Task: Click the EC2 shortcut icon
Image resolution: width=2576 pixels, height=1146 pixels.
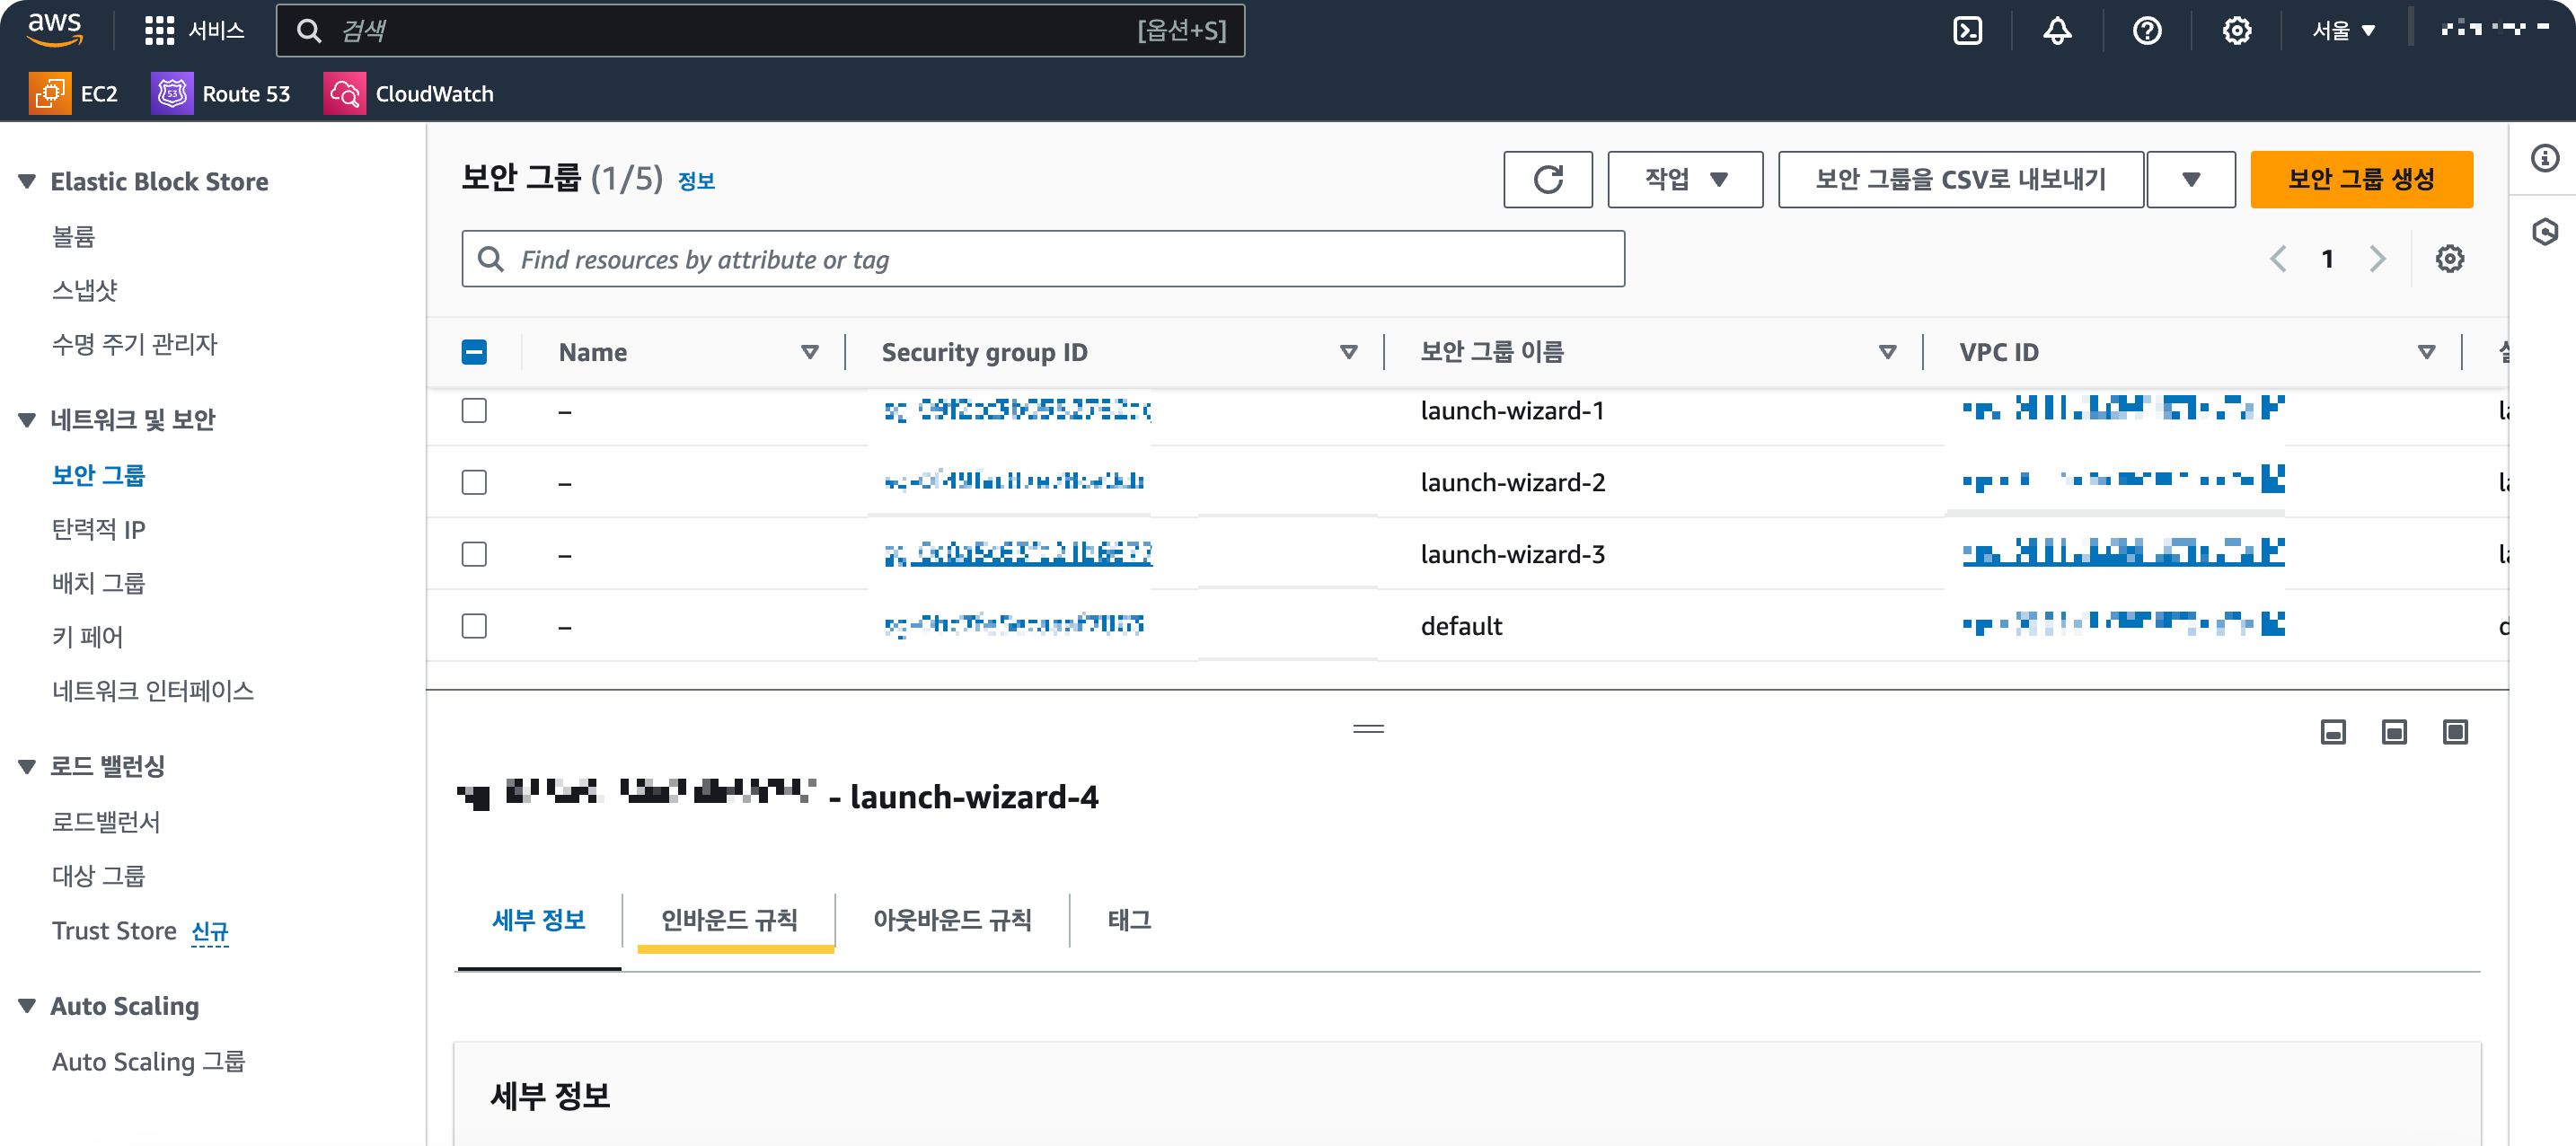Action: click(50, 94)
